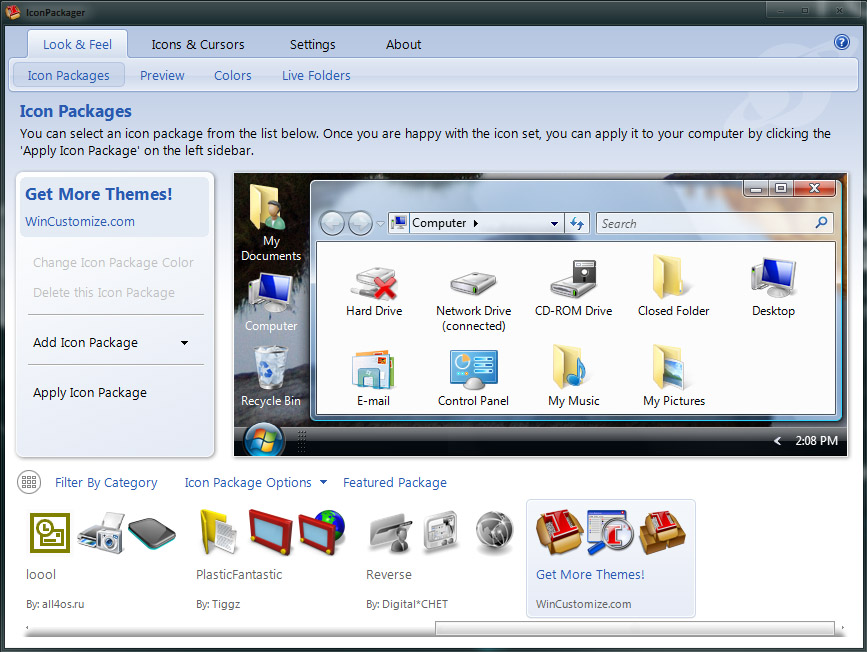Click the back arrow in preview explorer

pos(332,223)
